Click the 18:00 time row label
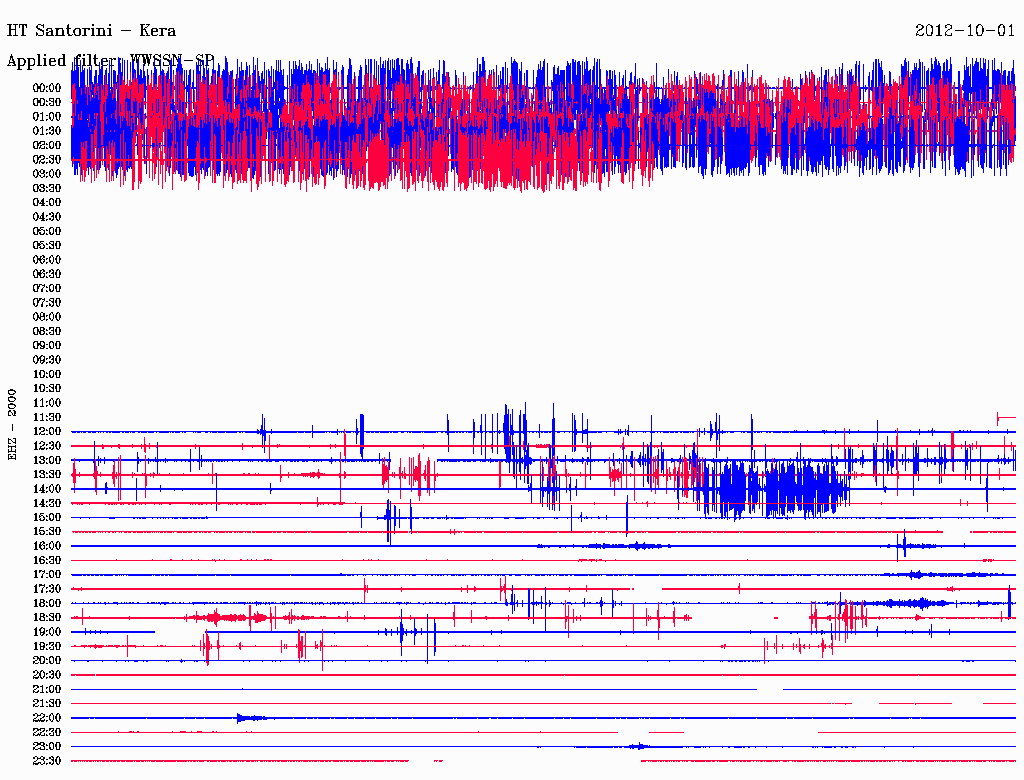The height and width of the screenshot is (780, 1024). pos(47,603)
